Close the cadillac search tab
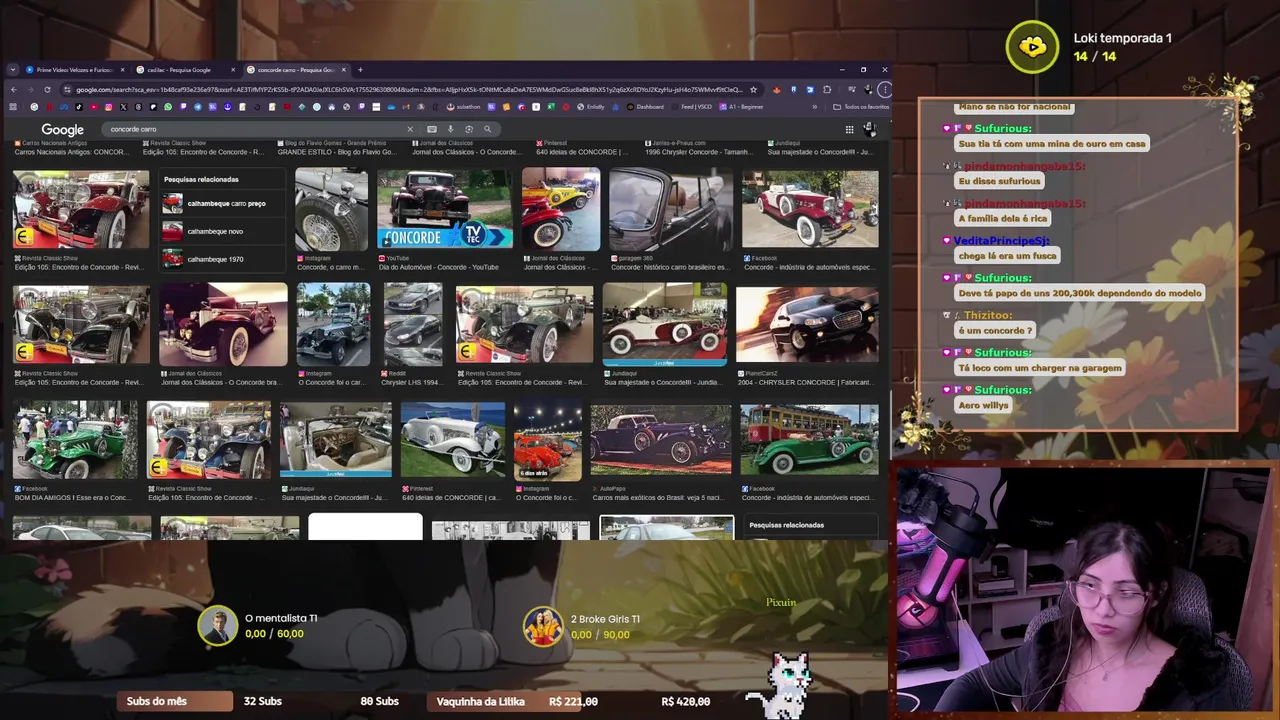 [x=233, y=70]
